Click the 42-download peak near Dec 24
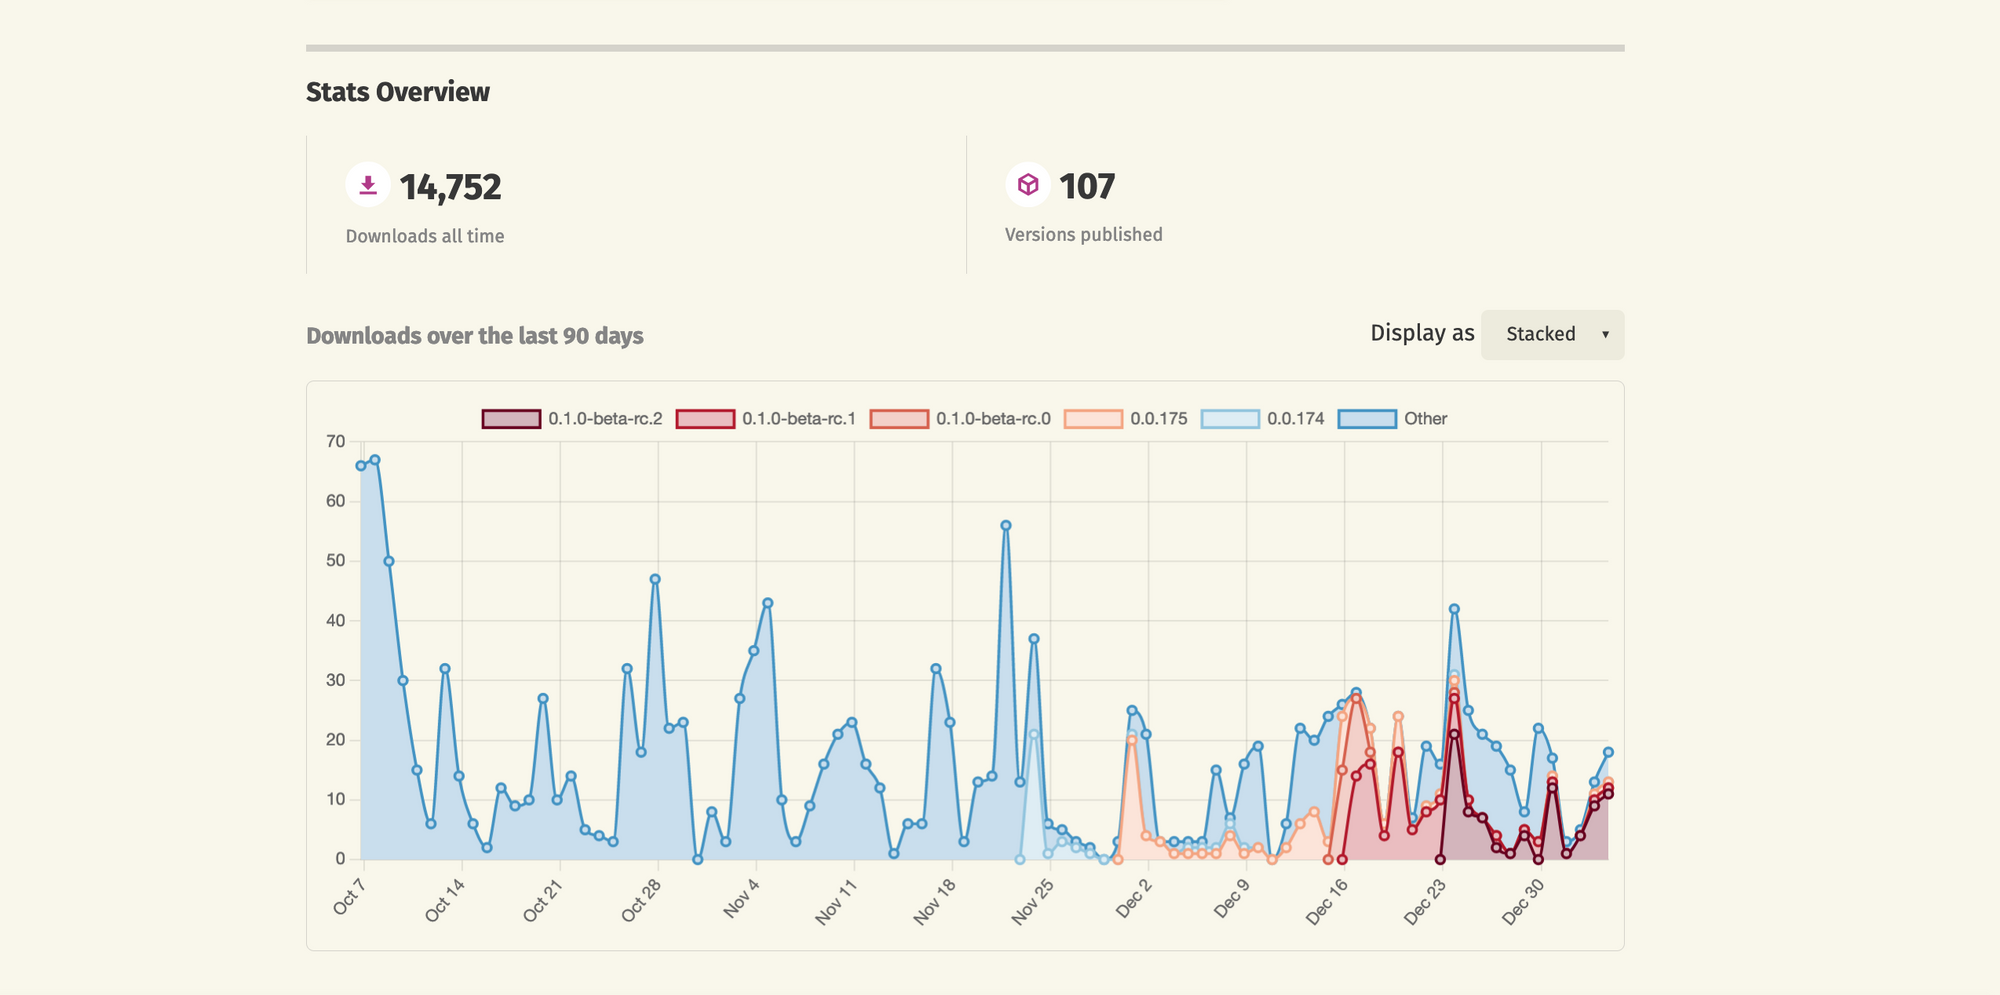2000x995 pixels. (x=1454, y=609)
